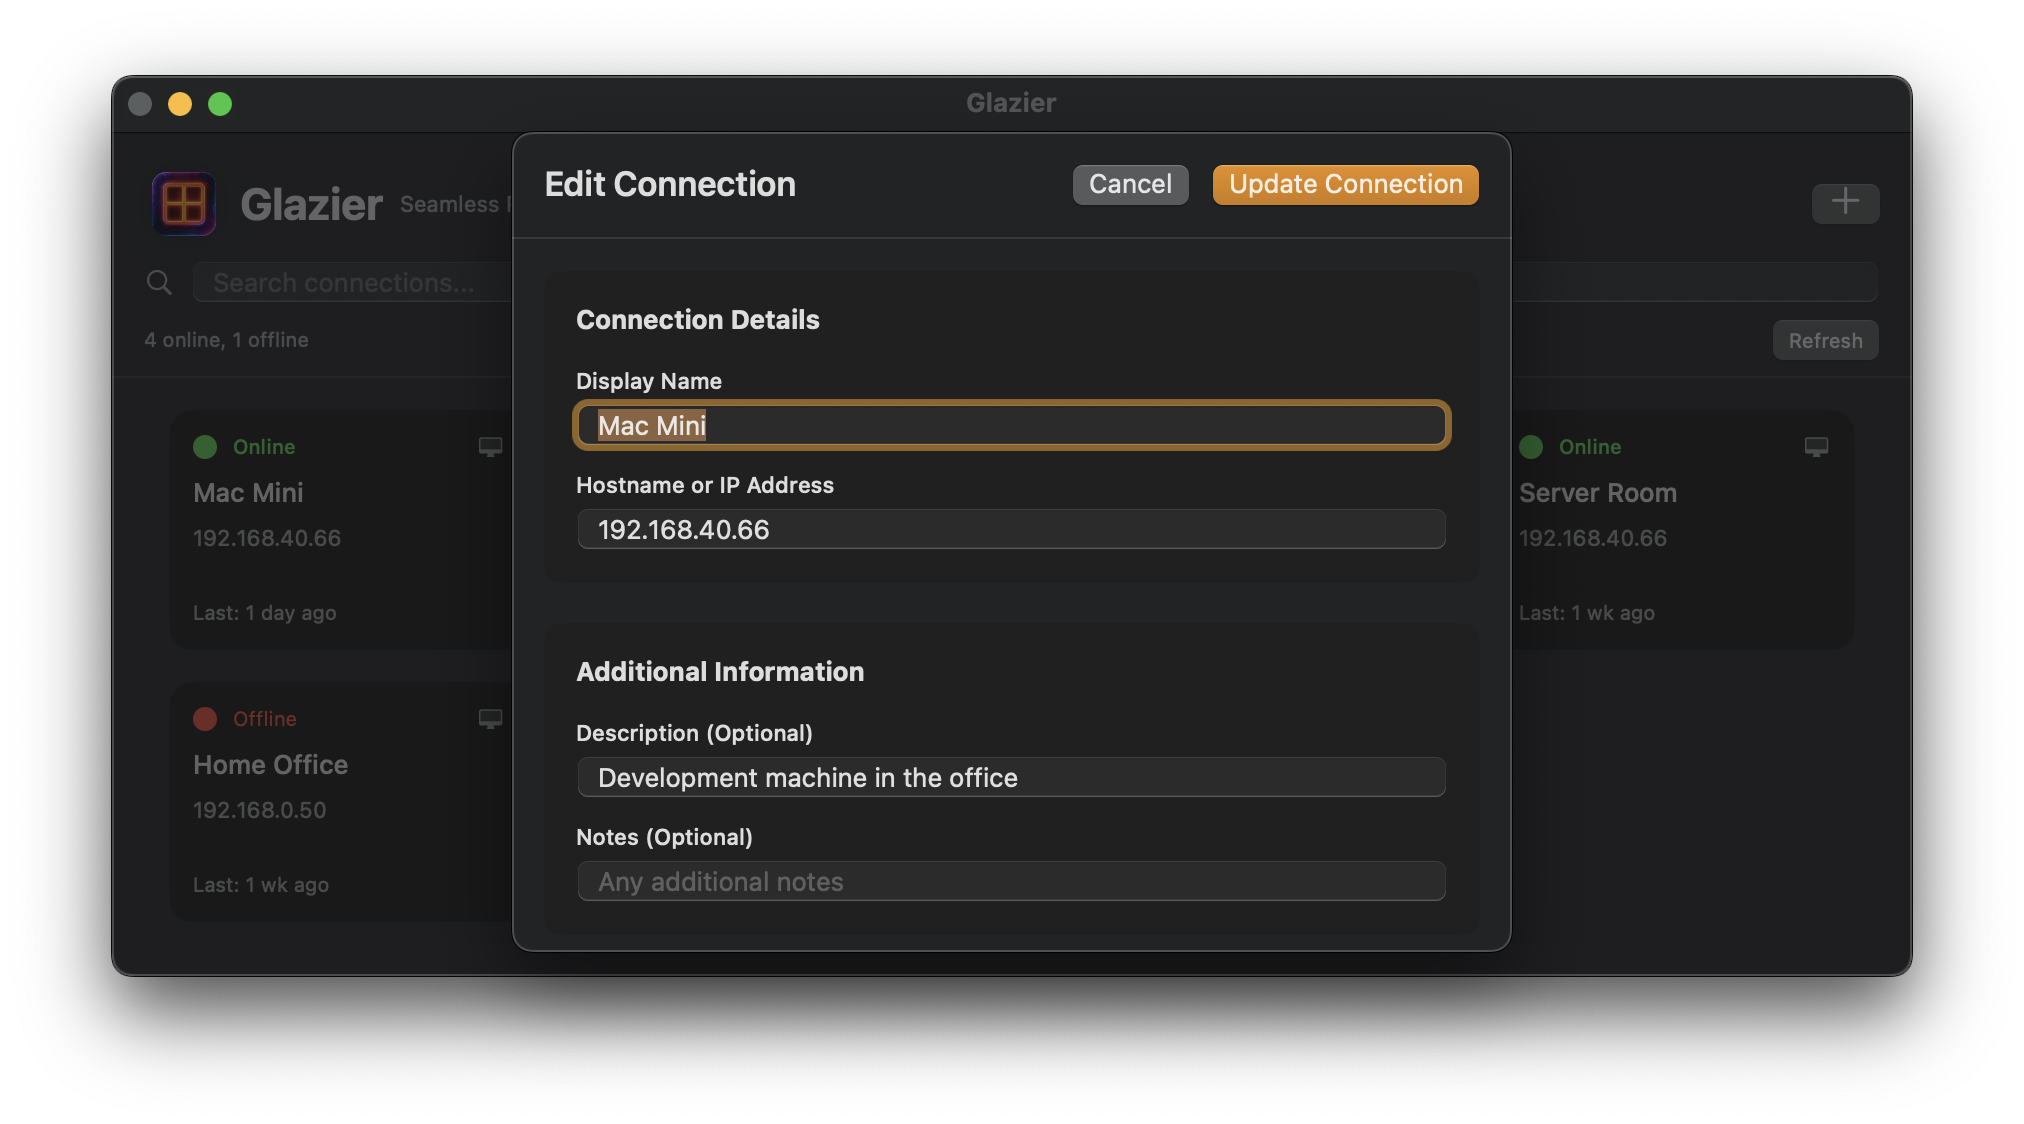This screenshot has height=1124, width=2024.
Task: Click Refresh to reload connection statuses
Action: tap(1825, 340)
